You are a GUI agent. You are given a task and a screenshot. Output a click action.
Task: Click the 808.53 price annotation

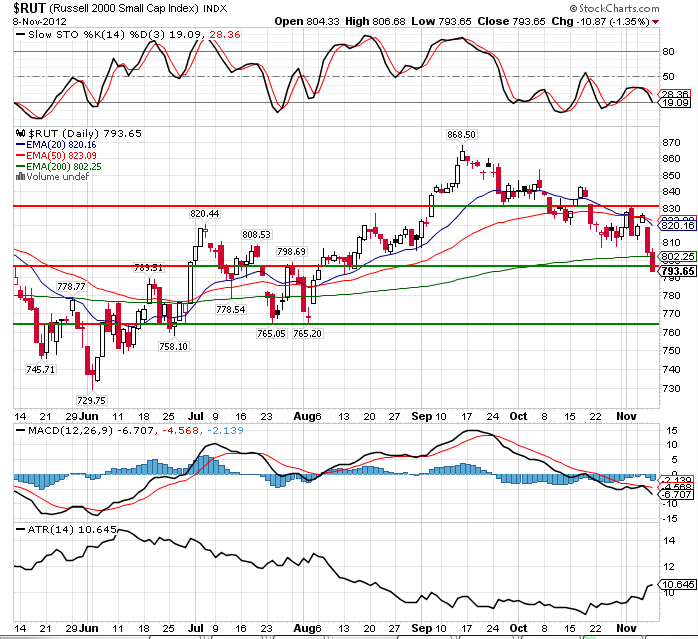click(x=256, y=235)
